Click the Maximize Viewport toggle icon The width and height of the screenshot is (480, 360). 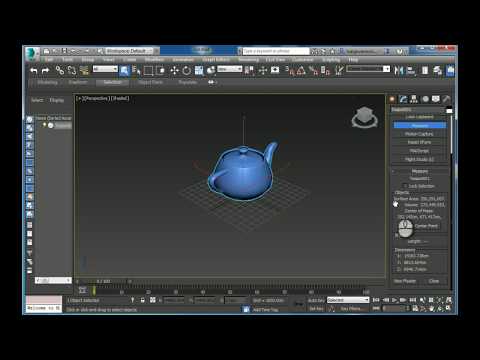tap(449, 308)
